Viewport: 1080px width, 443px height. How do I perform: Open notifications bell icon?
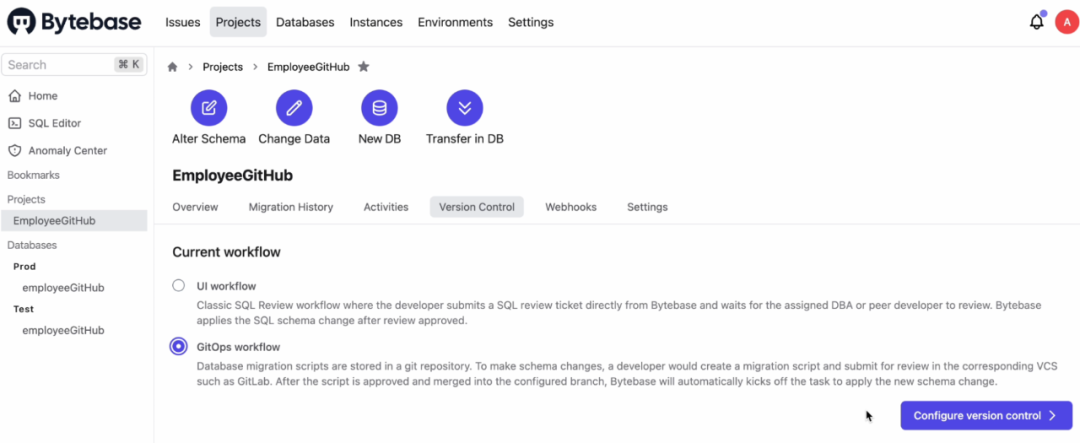point(1036,22)
